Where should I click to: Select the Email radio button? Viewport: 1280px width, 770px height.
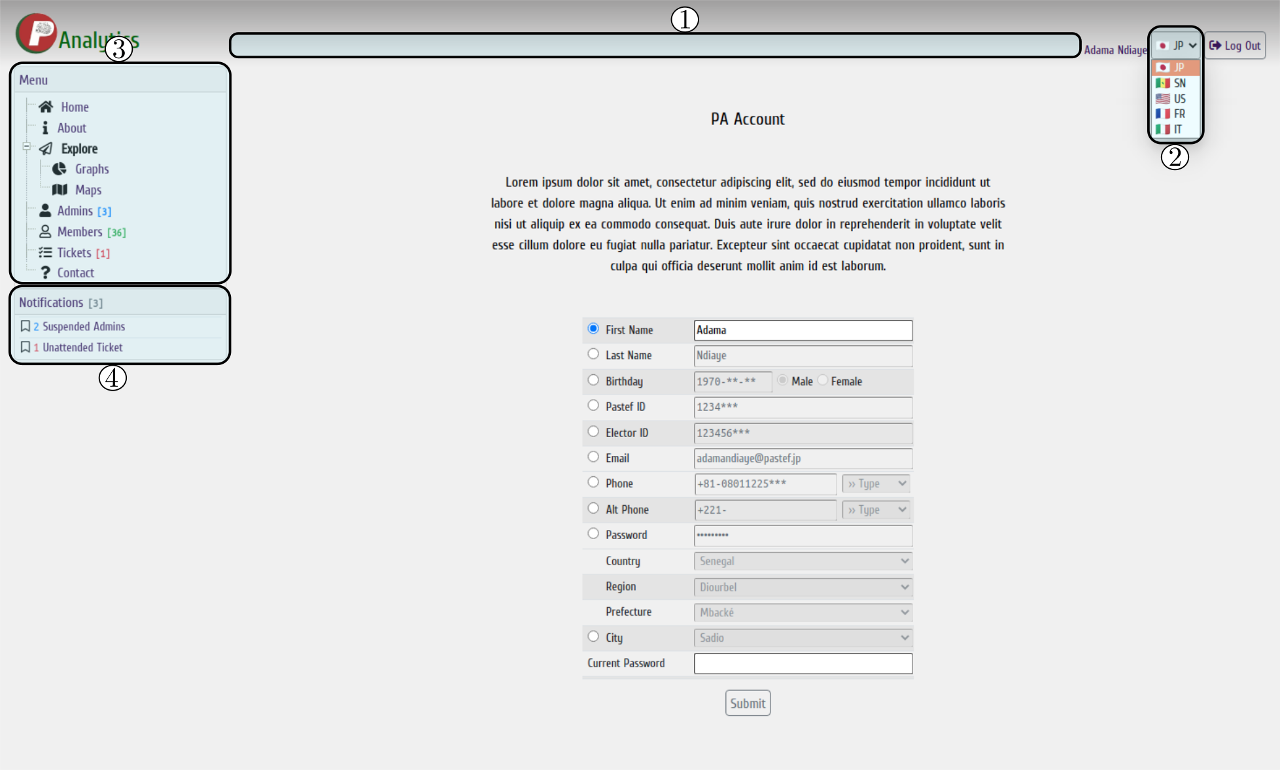(592, 456)
